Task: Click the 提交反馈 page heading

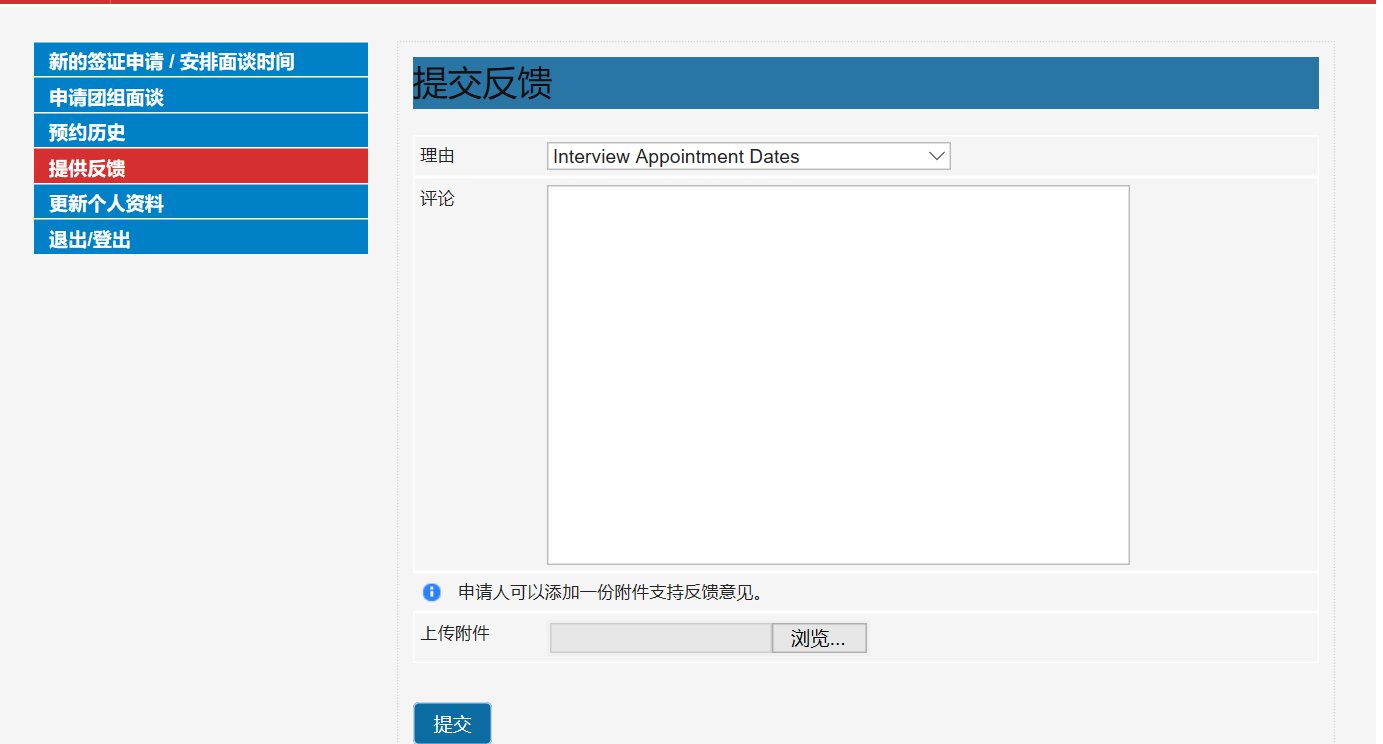Action: point(482,84)
